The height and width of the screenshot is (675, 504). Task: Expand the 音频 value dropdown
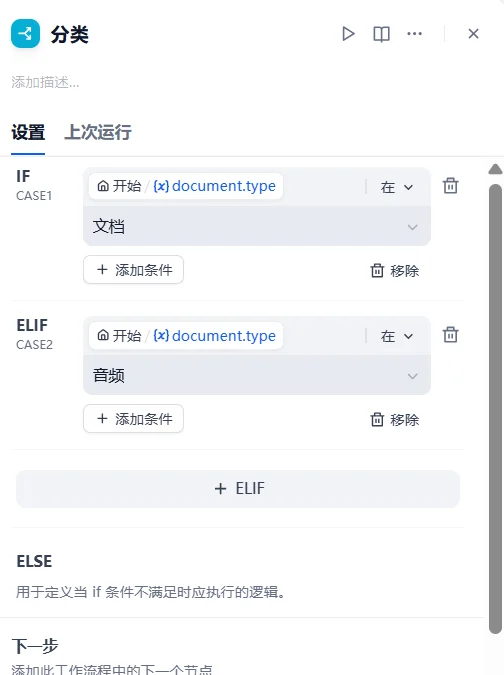coord(257,375)
